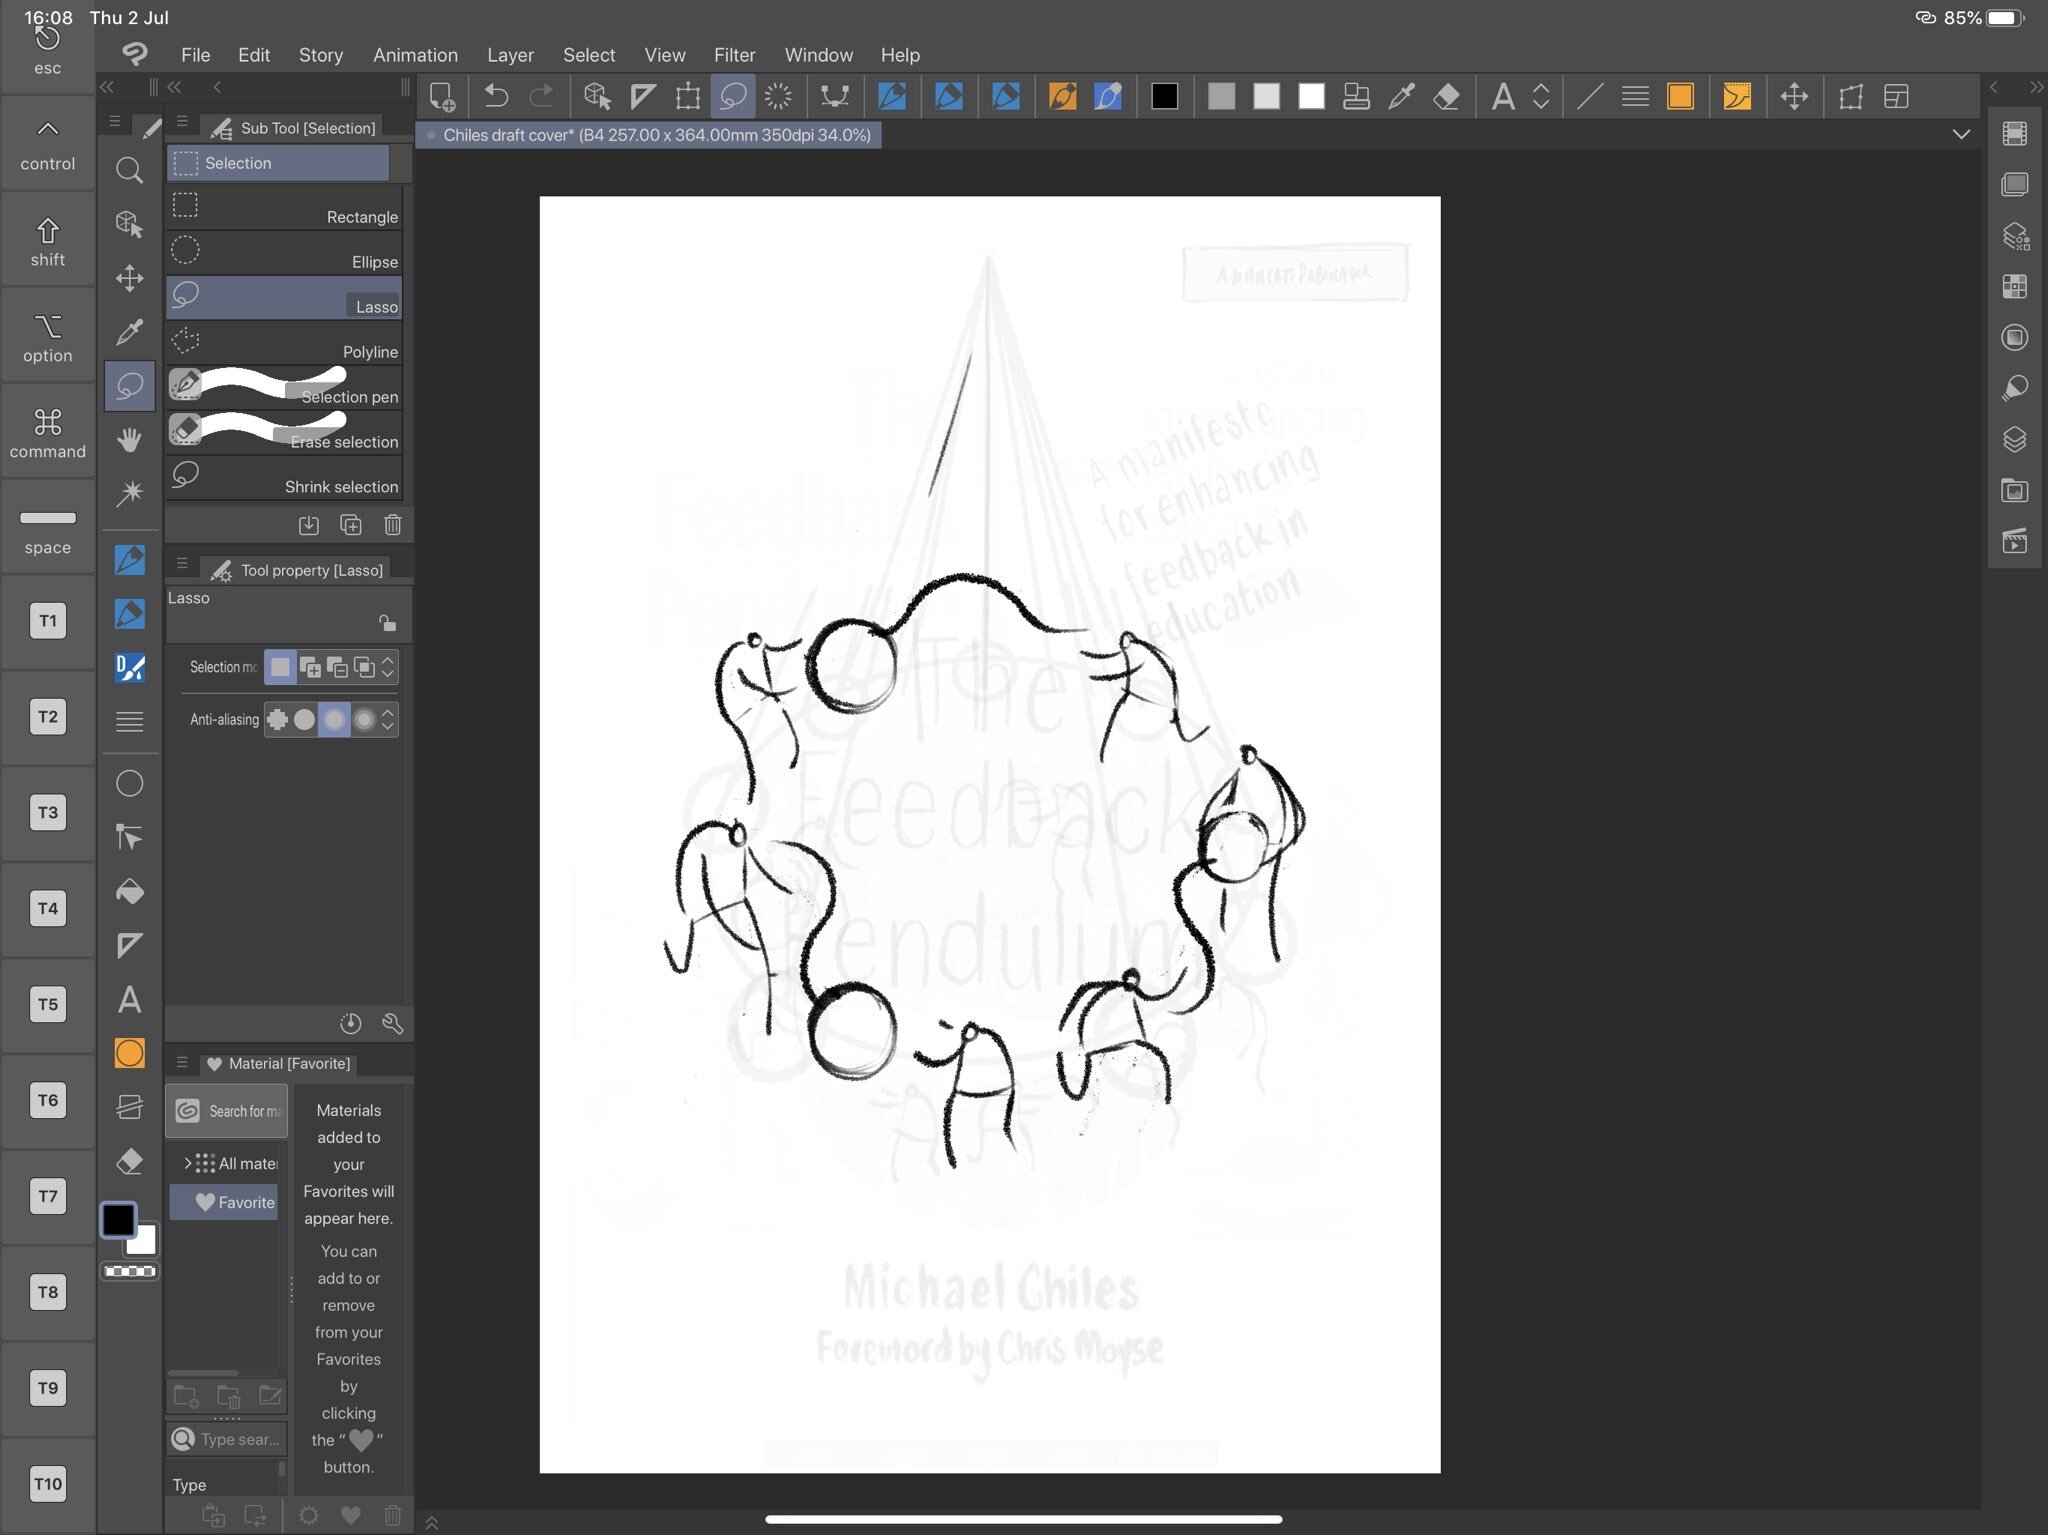Select the transparent color checker swatch

pos(130,1271)
